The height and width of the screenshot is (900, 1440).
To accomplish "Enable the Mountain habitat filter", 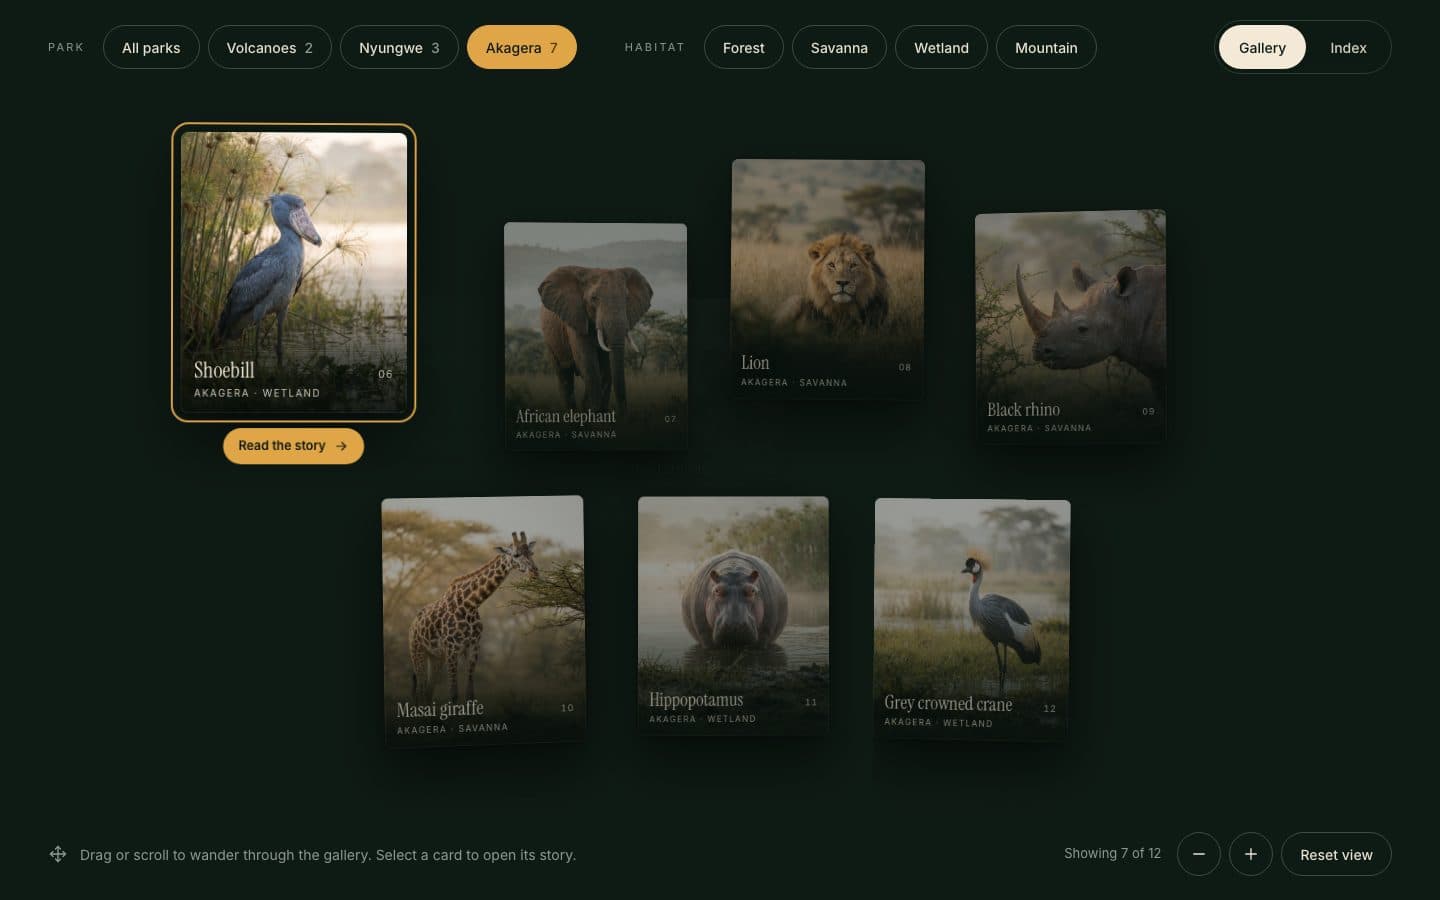I will (1046, 47).
